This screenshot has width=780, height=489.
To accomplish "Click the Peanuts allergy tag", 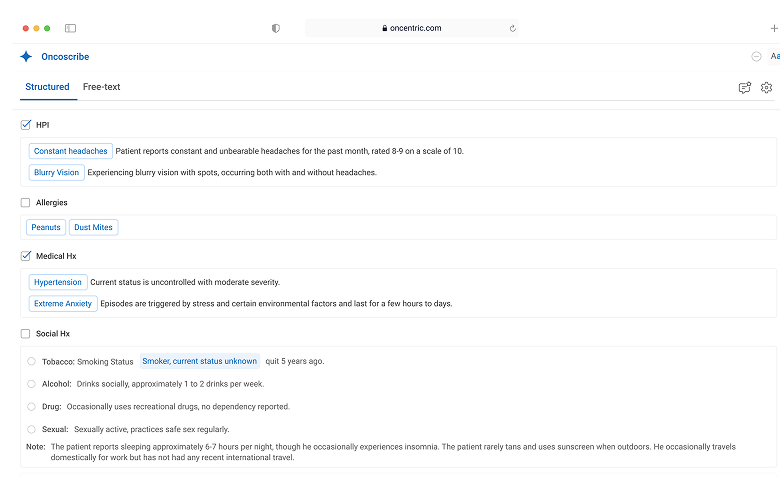I will tap(46, 227).
